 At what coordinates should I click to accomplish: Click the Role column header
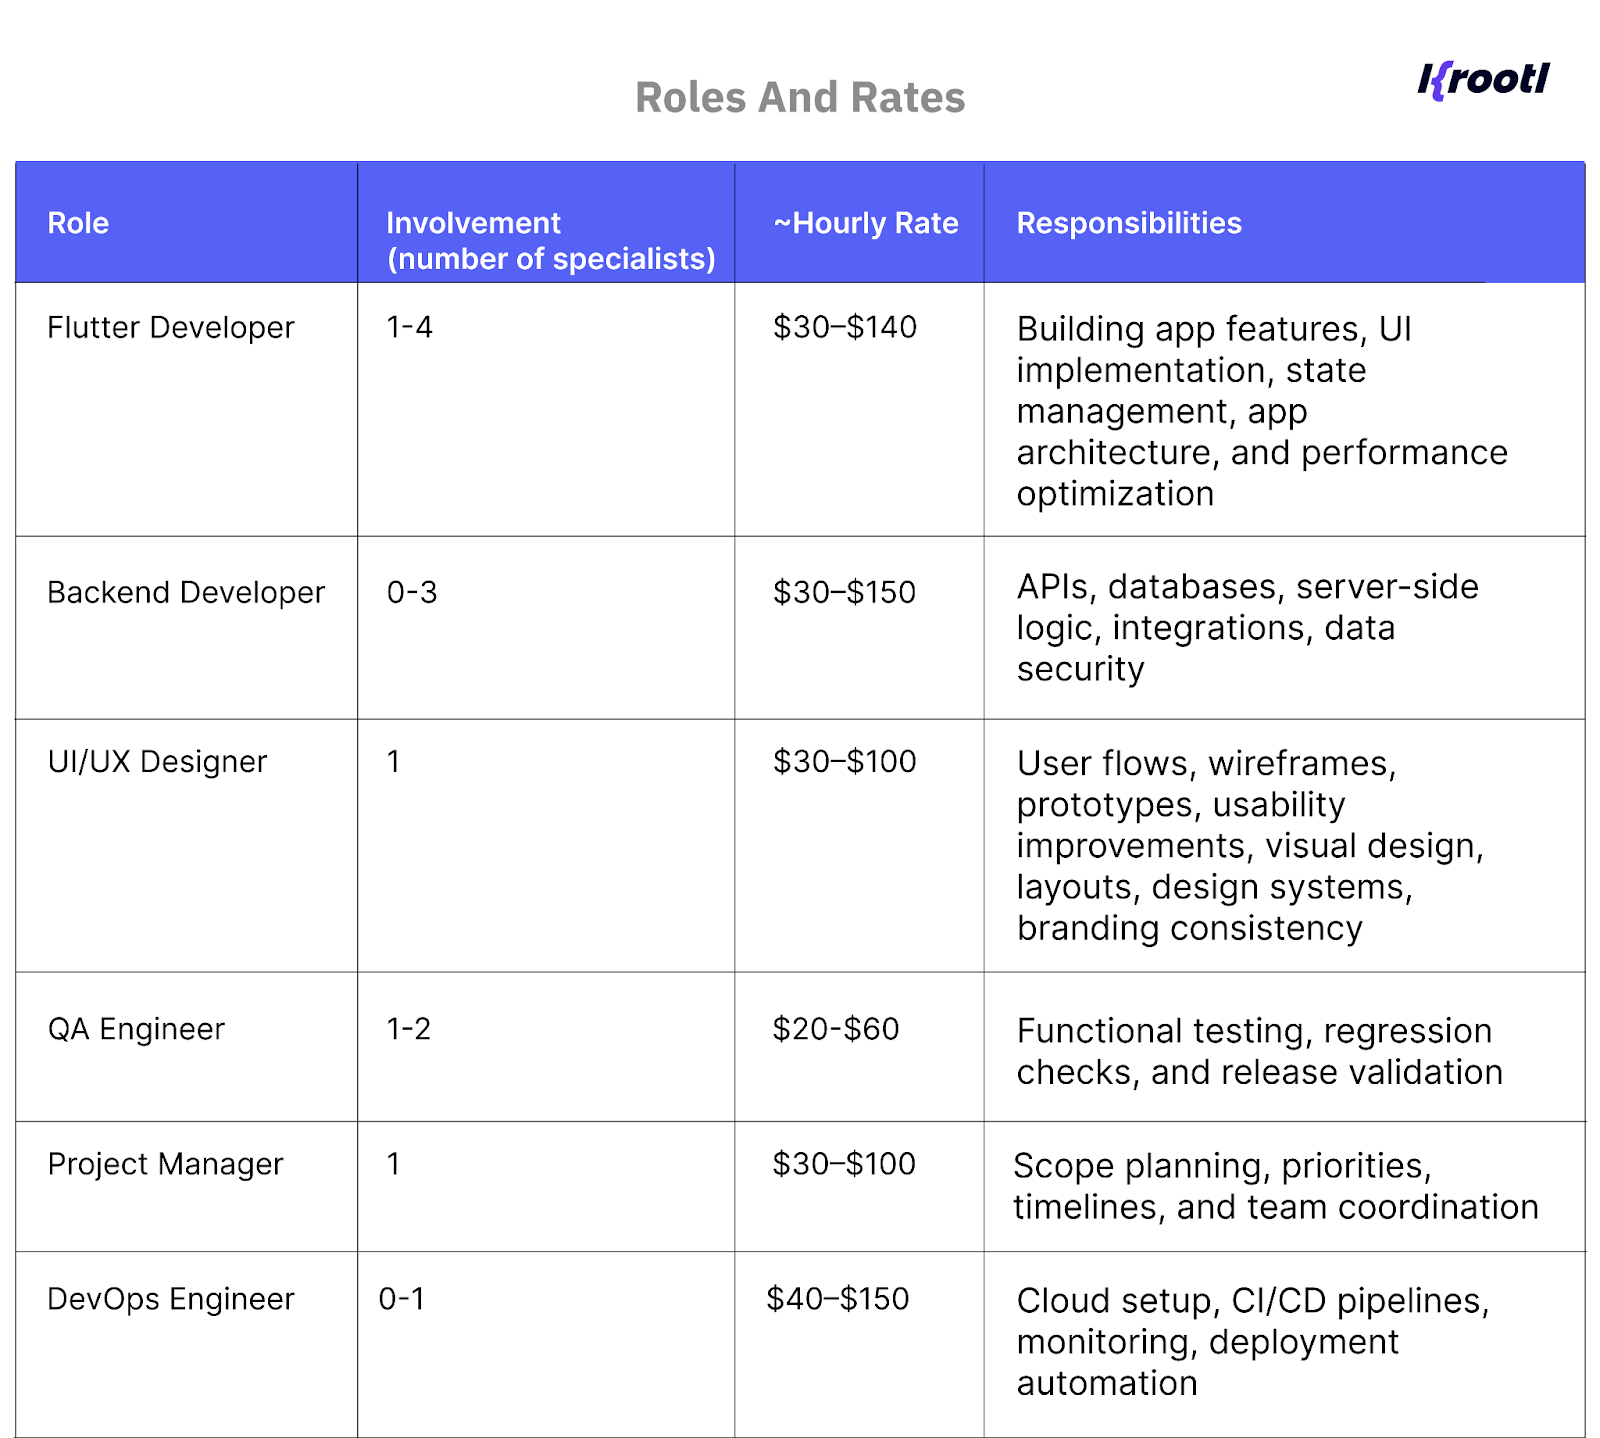(77, 222)
